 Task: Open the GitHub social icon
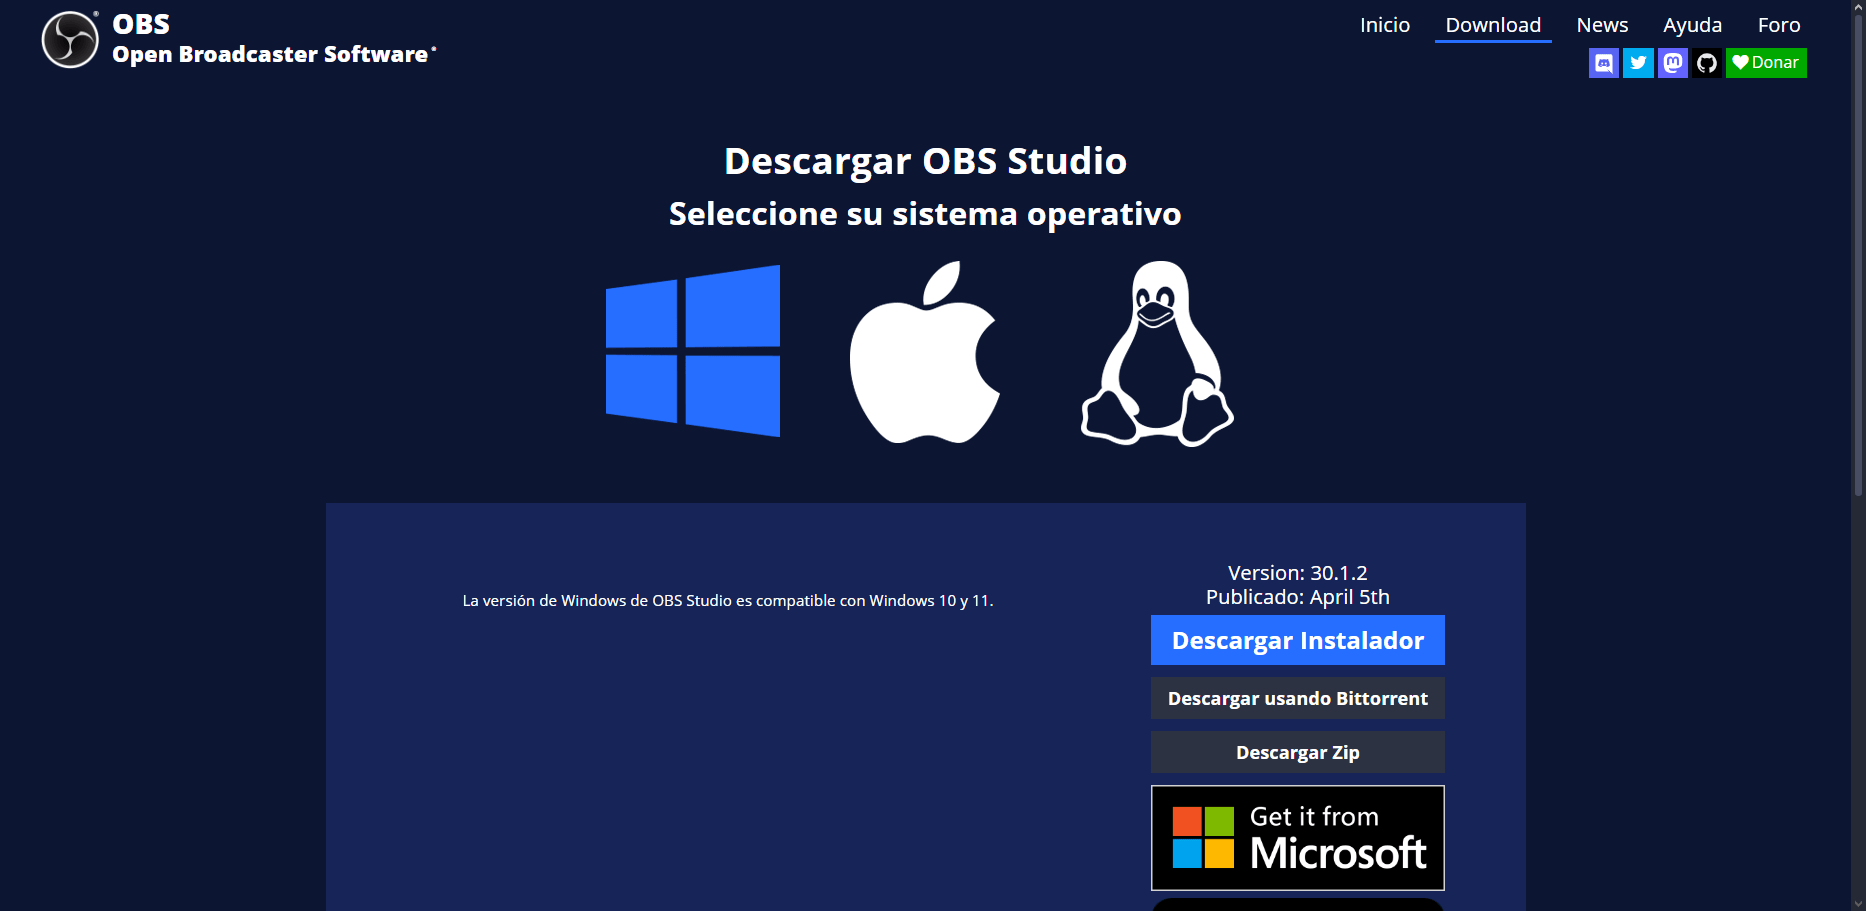(1707, 63)
